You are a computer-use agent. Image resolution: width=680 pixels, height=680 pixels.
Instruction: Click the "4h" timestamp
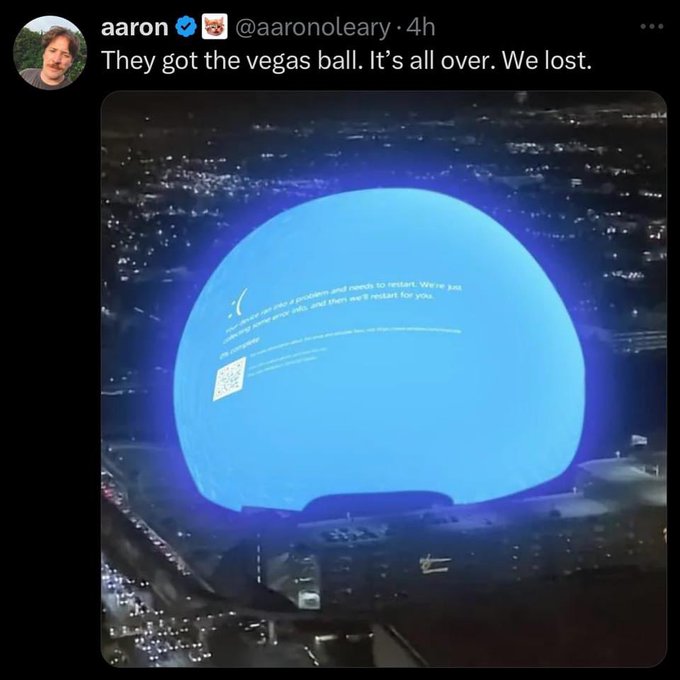[x=422, y=28]
